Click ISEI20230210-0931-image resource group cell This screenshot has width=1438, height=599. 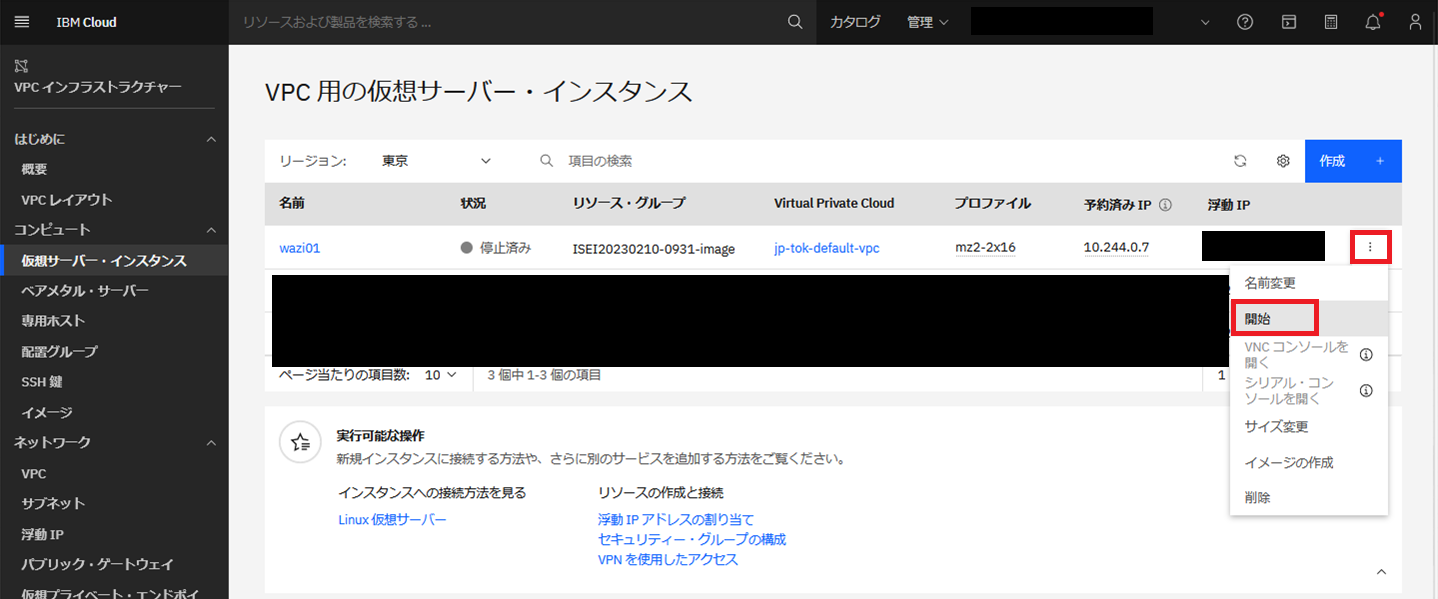[654, 248]
